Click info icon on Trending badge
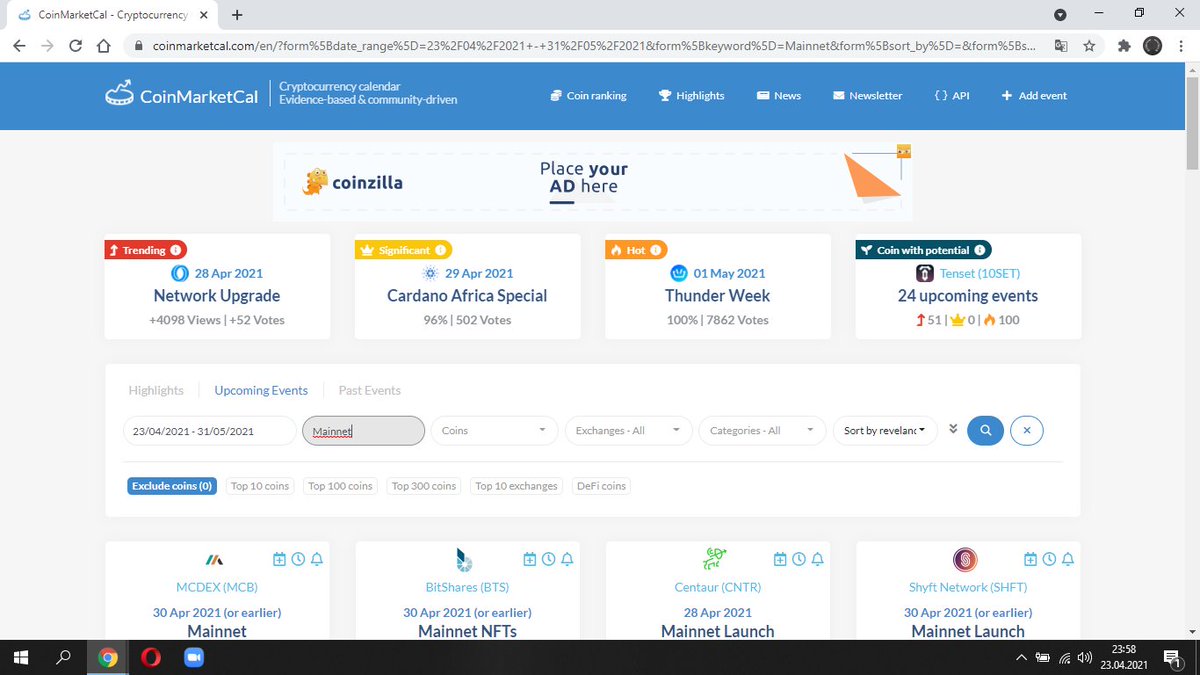Image resolution: width=1200 pixels, height=675 pixels. 176,250
